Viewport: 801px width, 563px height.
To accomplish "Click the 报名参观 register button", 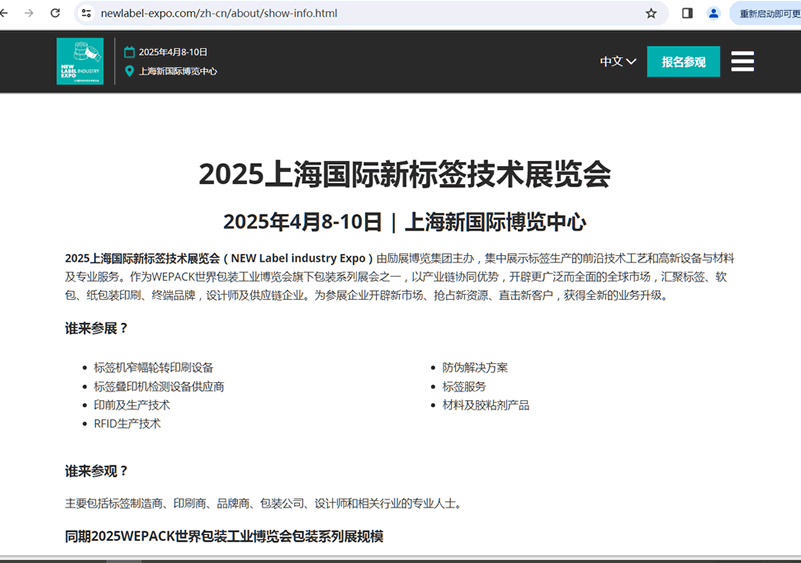I will click(684, 62).
